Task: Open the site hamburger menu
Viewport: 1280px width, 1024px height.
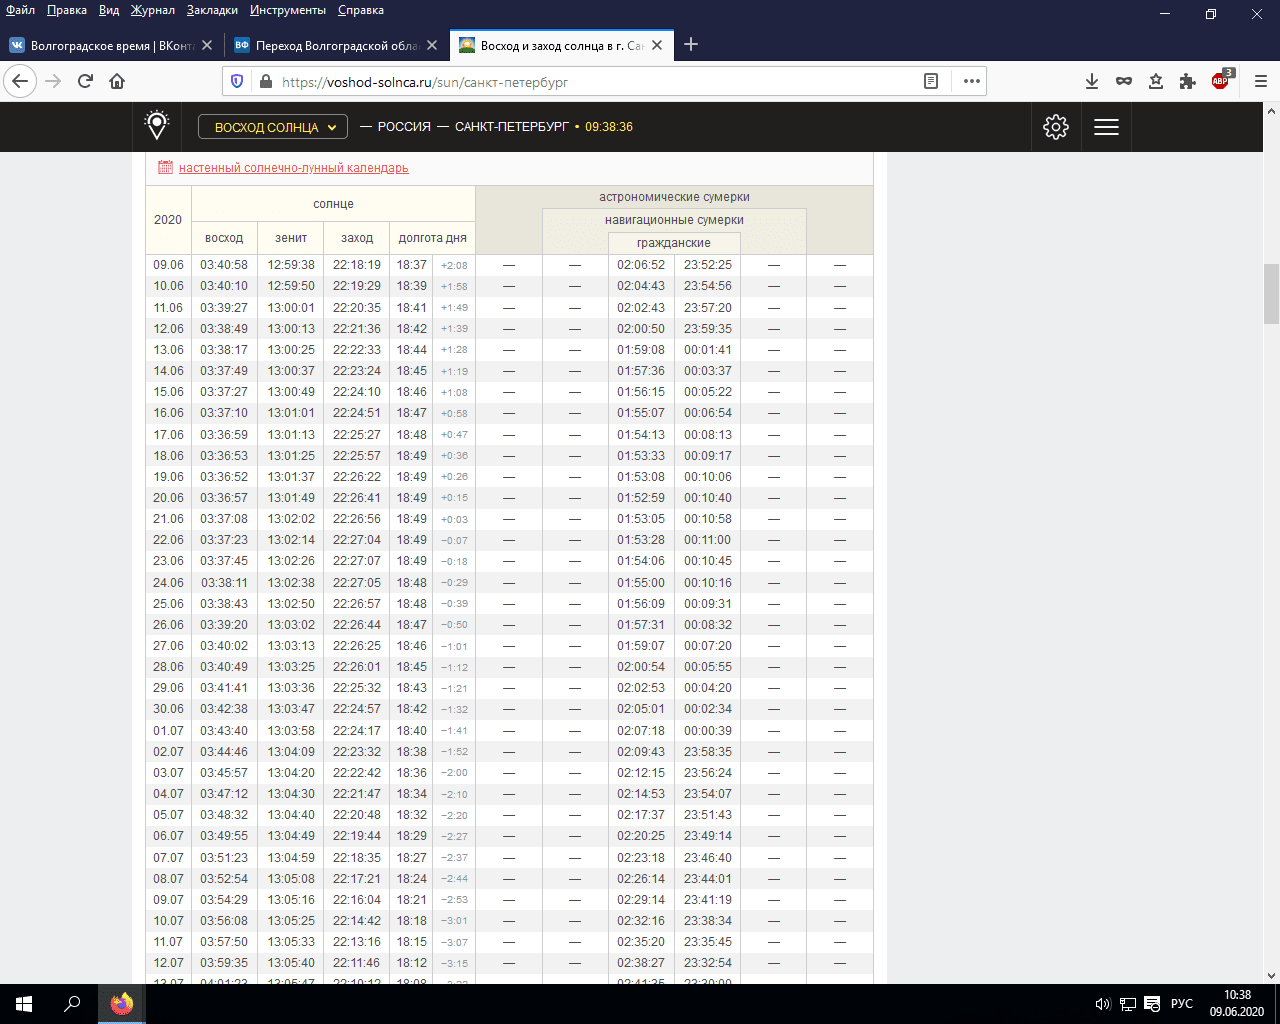Action: pos(1106,127)
